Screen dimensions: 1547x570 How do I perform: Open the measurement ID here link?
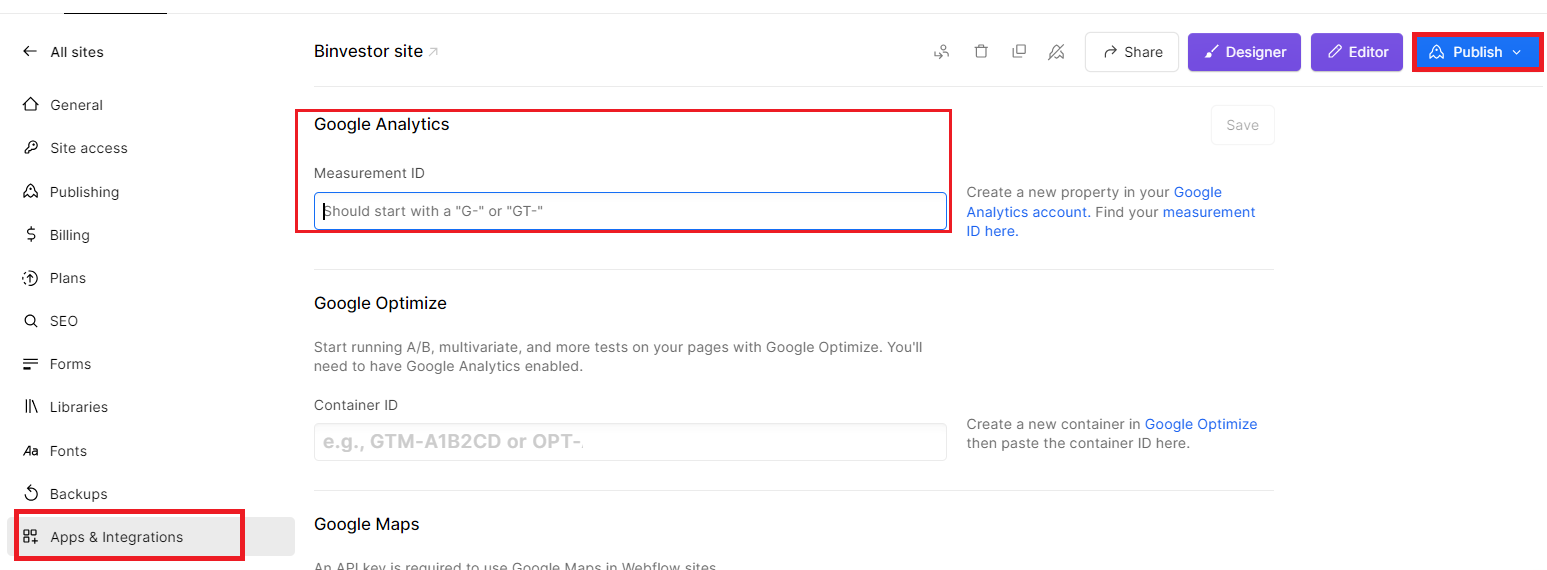1111,221
